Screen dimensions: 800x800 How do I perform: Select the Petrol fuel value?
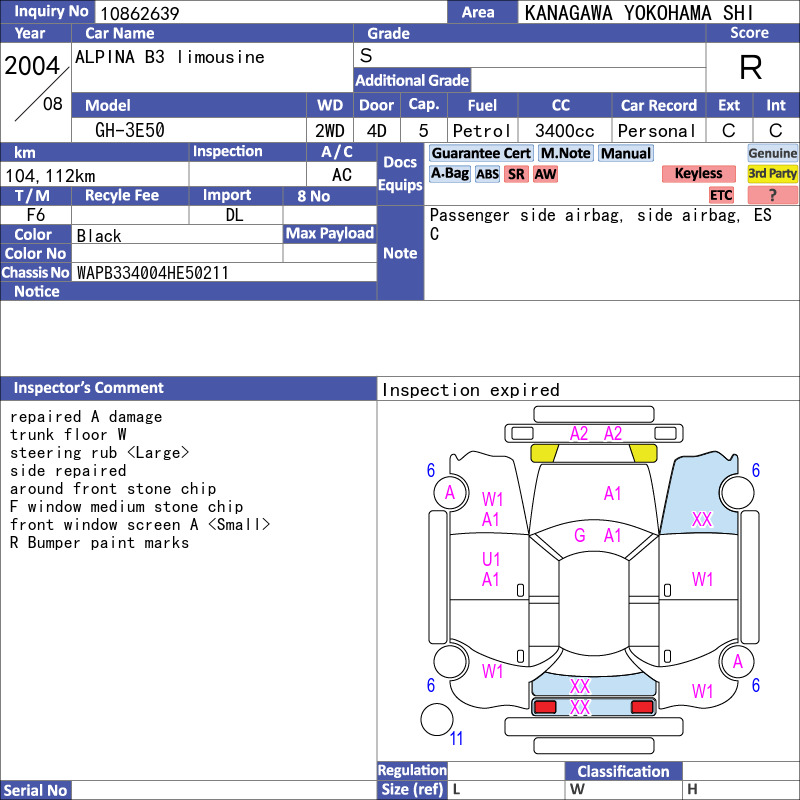482,131
